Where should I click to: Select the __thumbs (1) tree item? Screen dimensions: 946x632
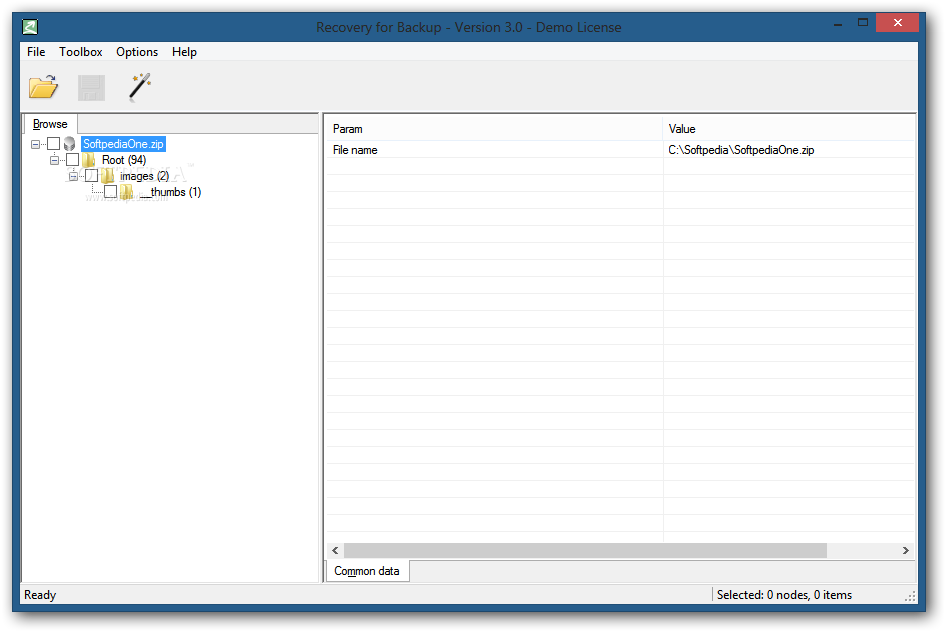[x=170, y=192]
